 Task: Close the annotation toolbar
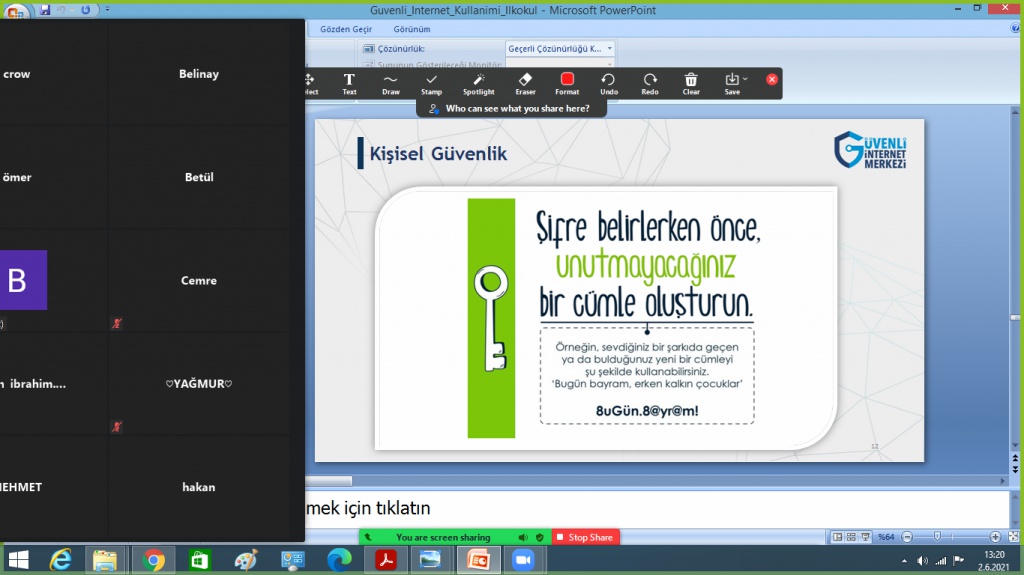click(x=772, y=79)
